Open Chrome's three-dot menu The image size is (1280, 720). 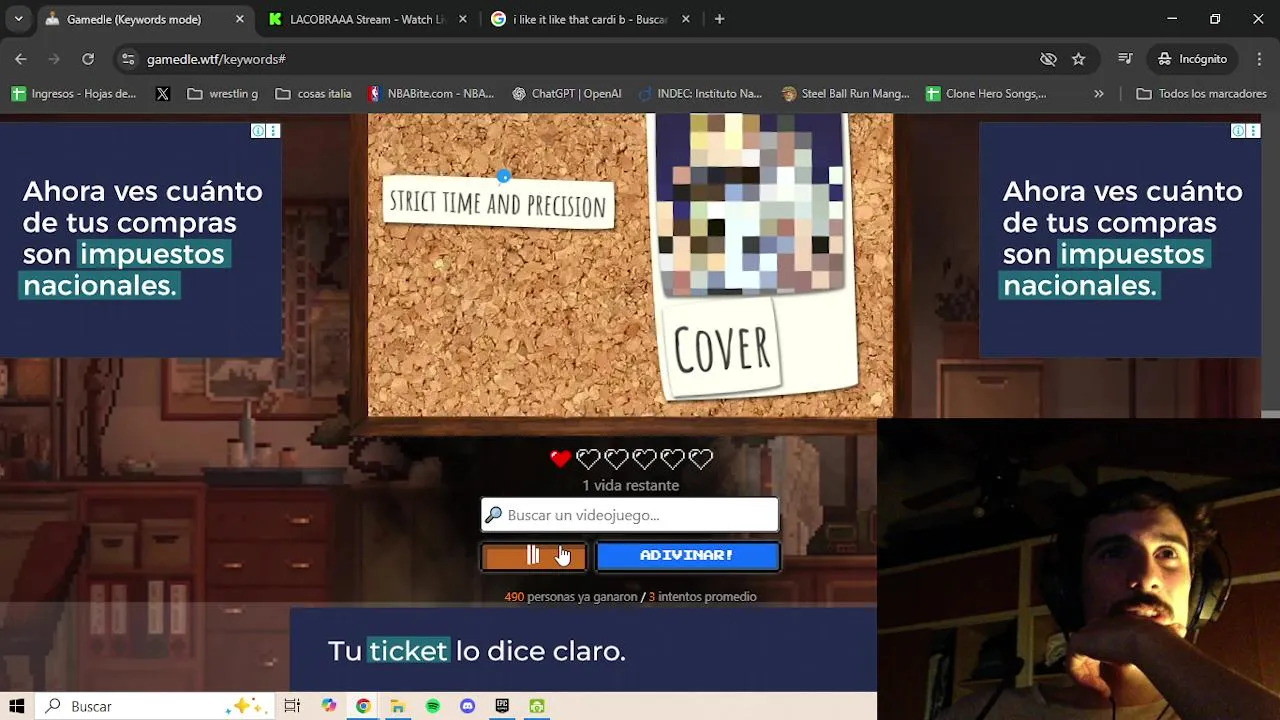pos(1259,59)
